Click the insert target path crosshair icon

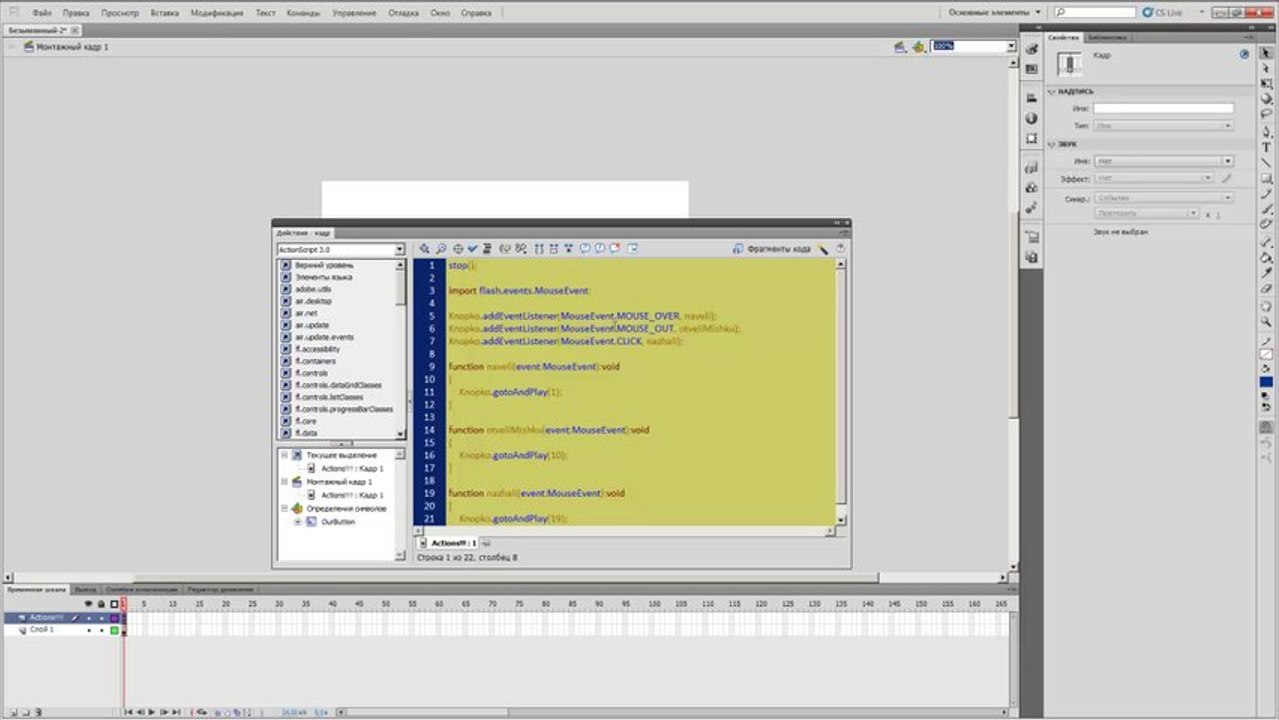coord(458,248)
